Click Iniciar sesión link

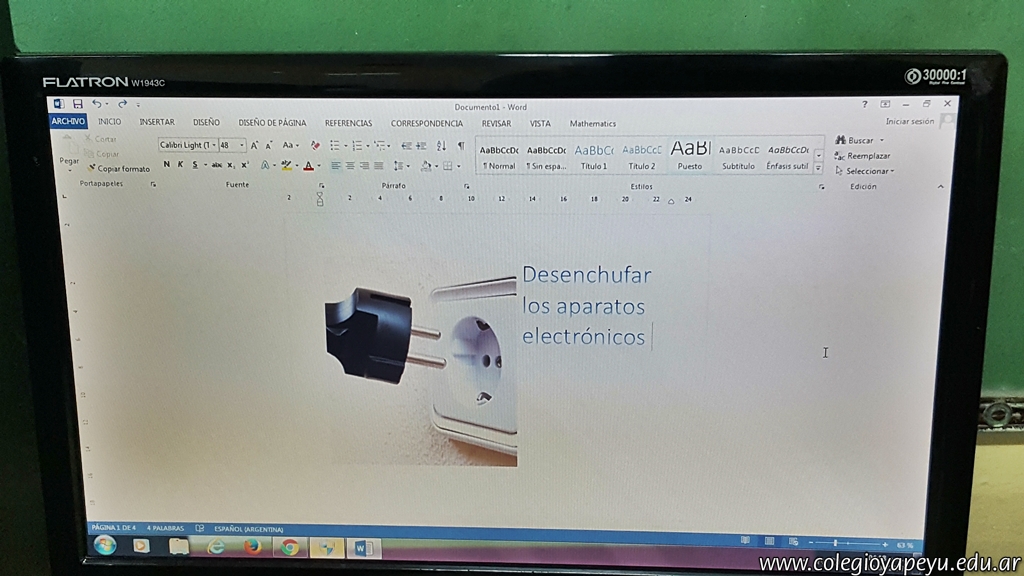909,122
